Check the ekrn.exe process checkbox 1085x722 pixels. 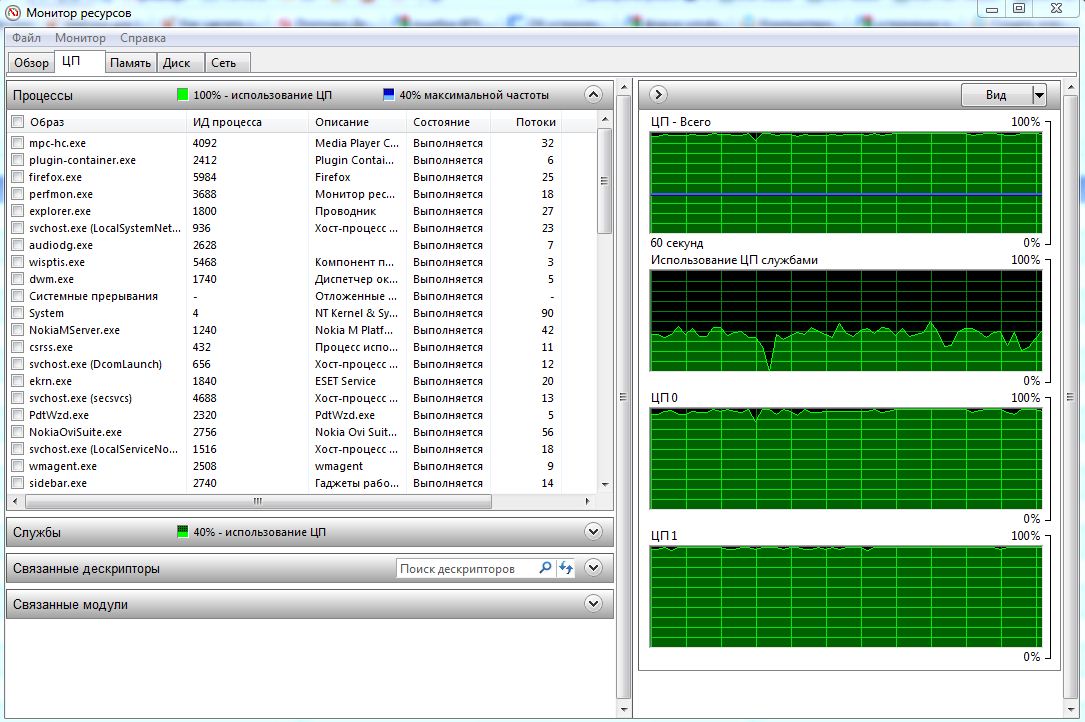pyautogui.click(x=18, y=381)
